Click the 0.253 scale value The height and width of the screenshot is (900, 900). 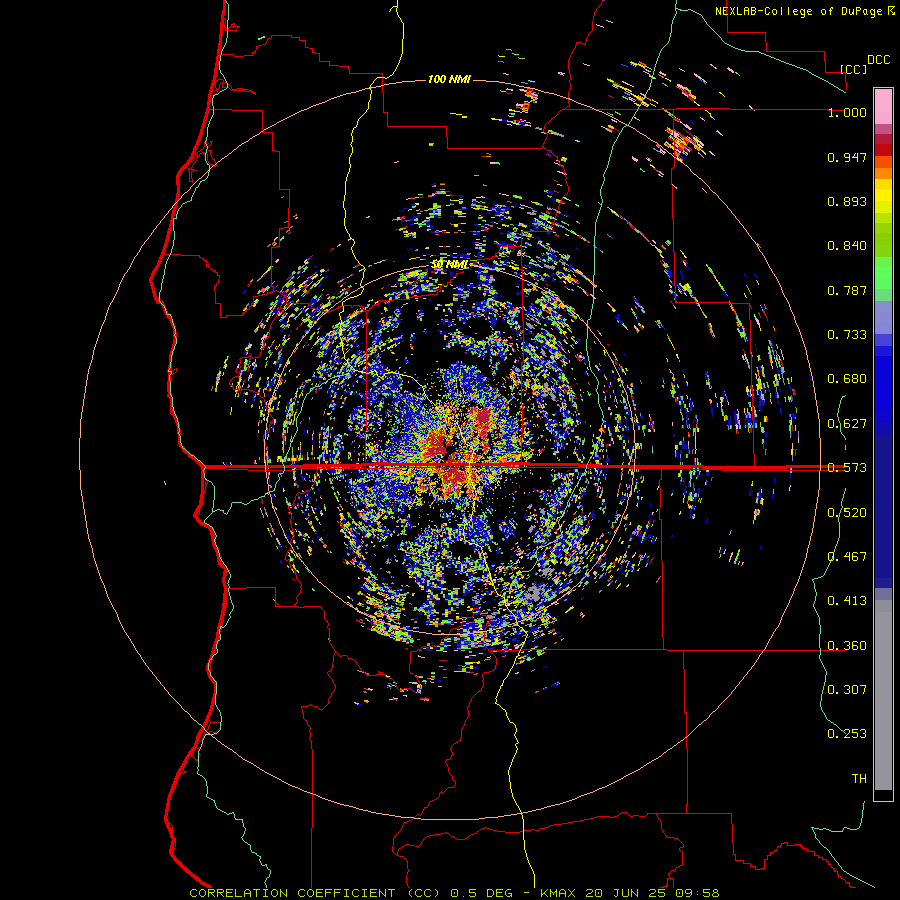pyautogui.click(x=847, y=734)
